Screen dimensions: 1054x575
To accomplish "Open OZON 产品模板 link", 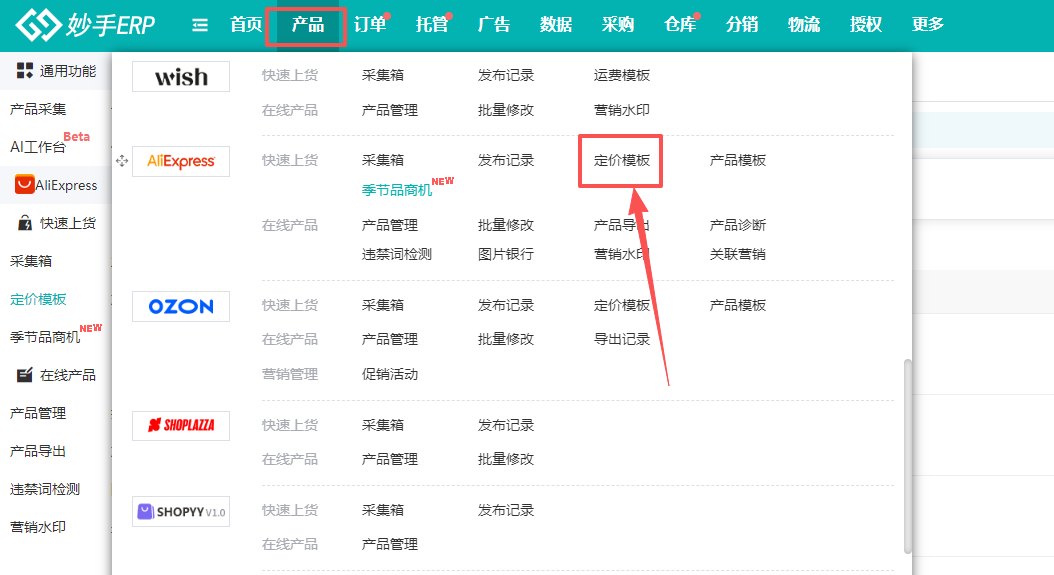I will click(738, 305).
